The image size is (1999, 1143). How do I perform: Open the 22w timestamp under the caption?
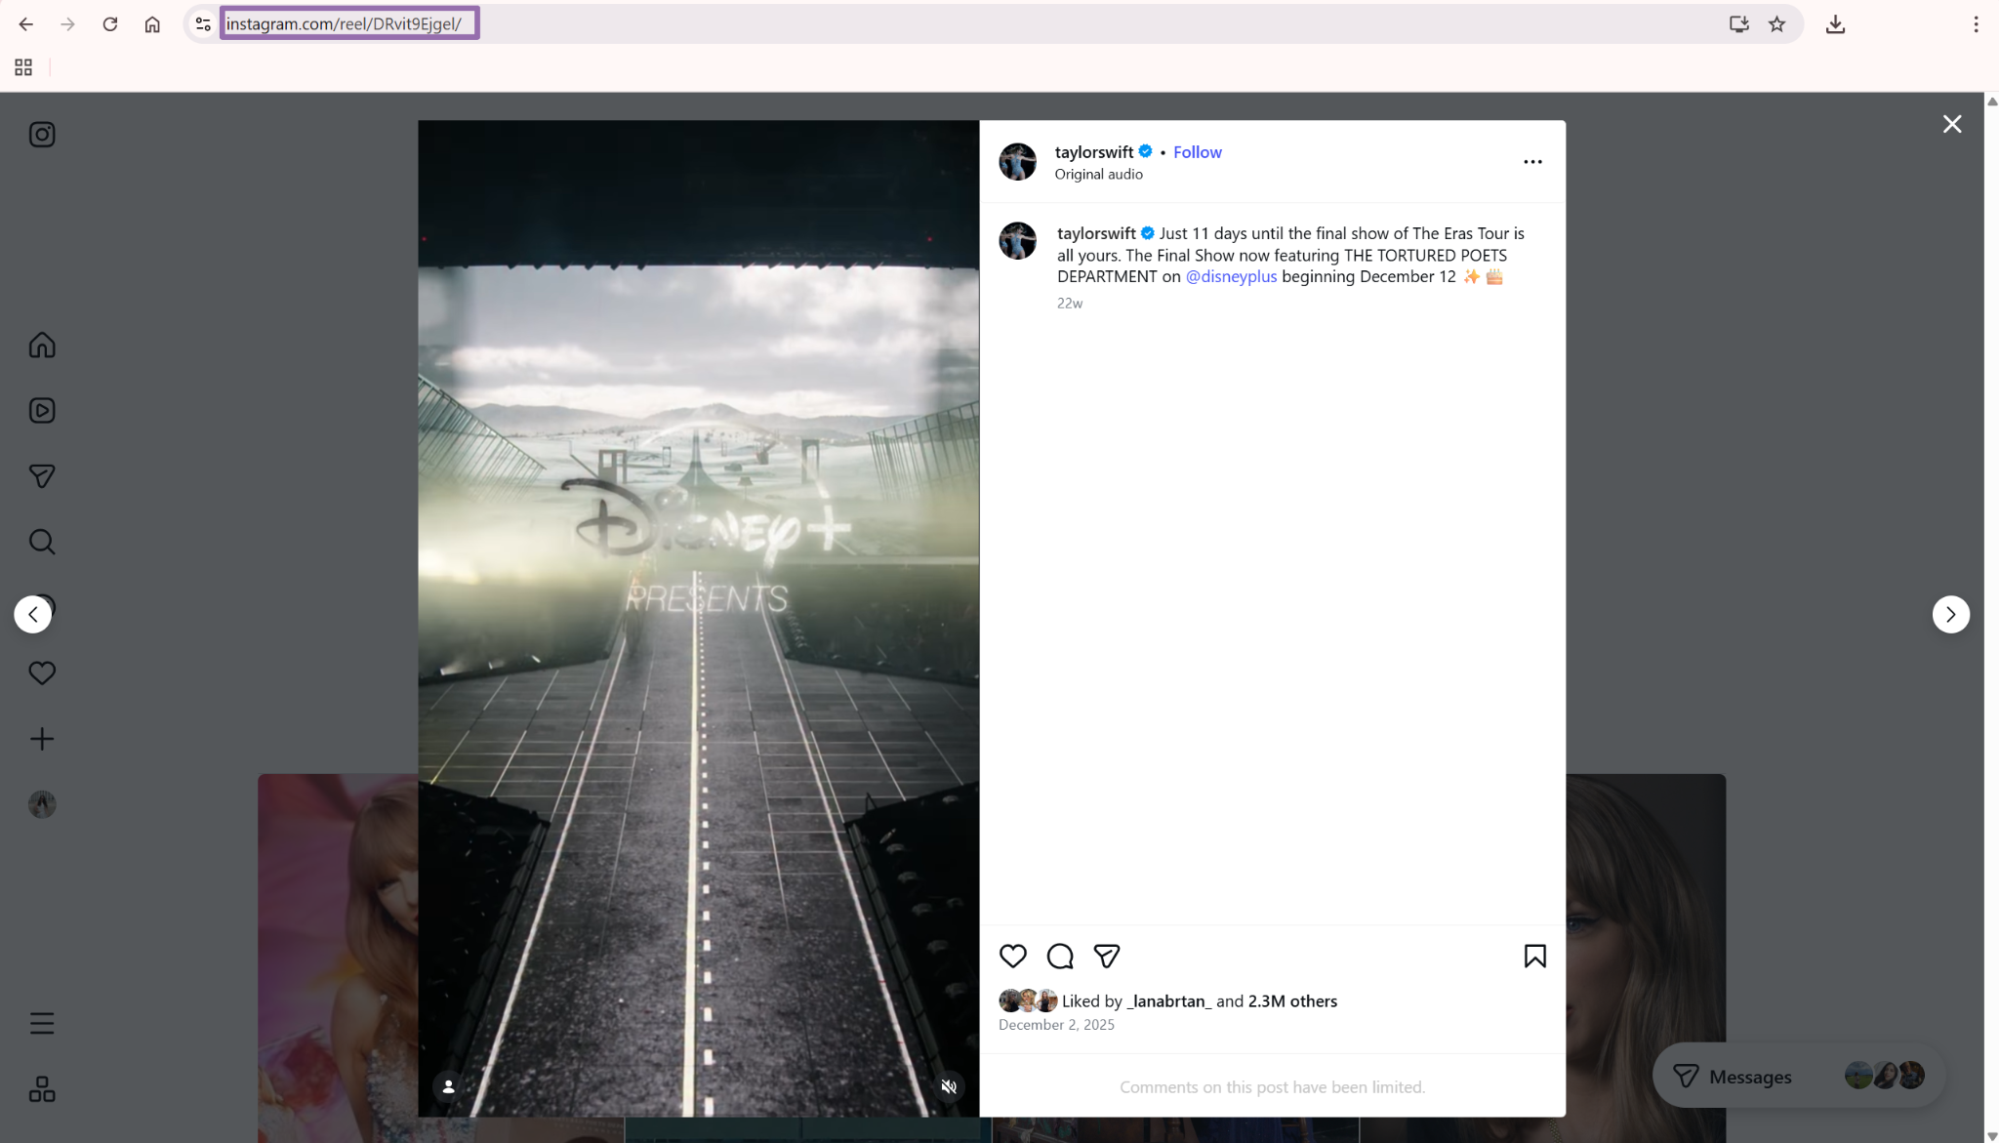1069,303
